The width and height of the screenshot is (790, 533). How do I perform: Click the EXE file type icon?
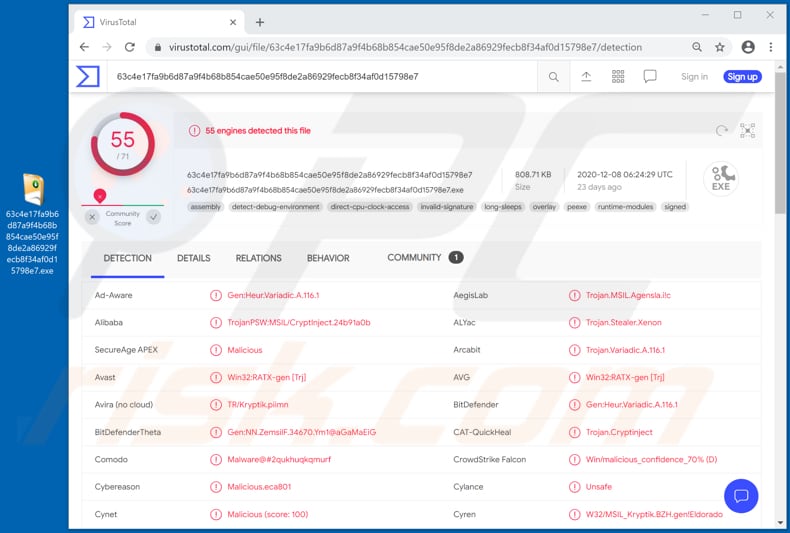tap(721, 179)
